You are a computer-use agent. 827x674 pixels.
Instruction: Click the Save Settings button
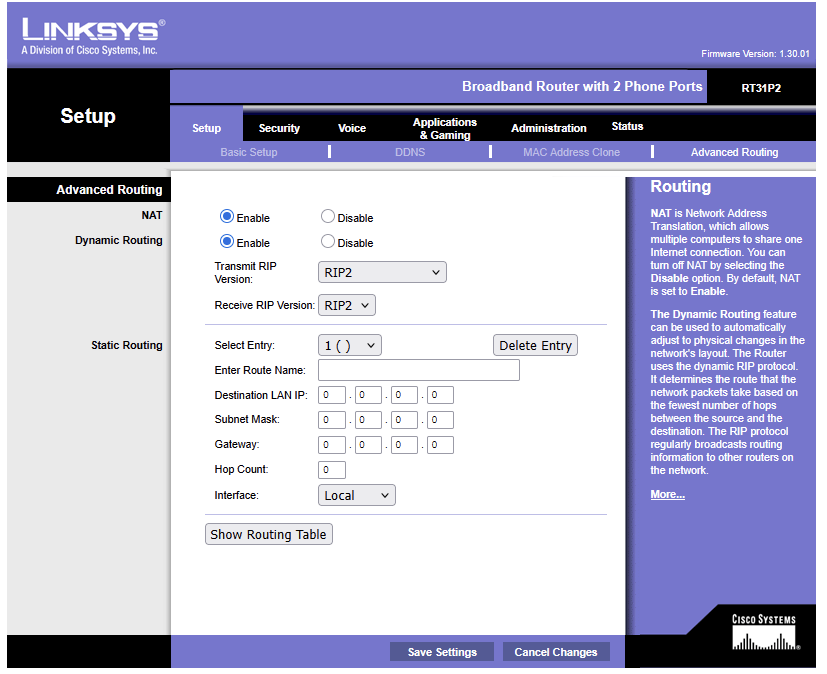pos(442,652)
